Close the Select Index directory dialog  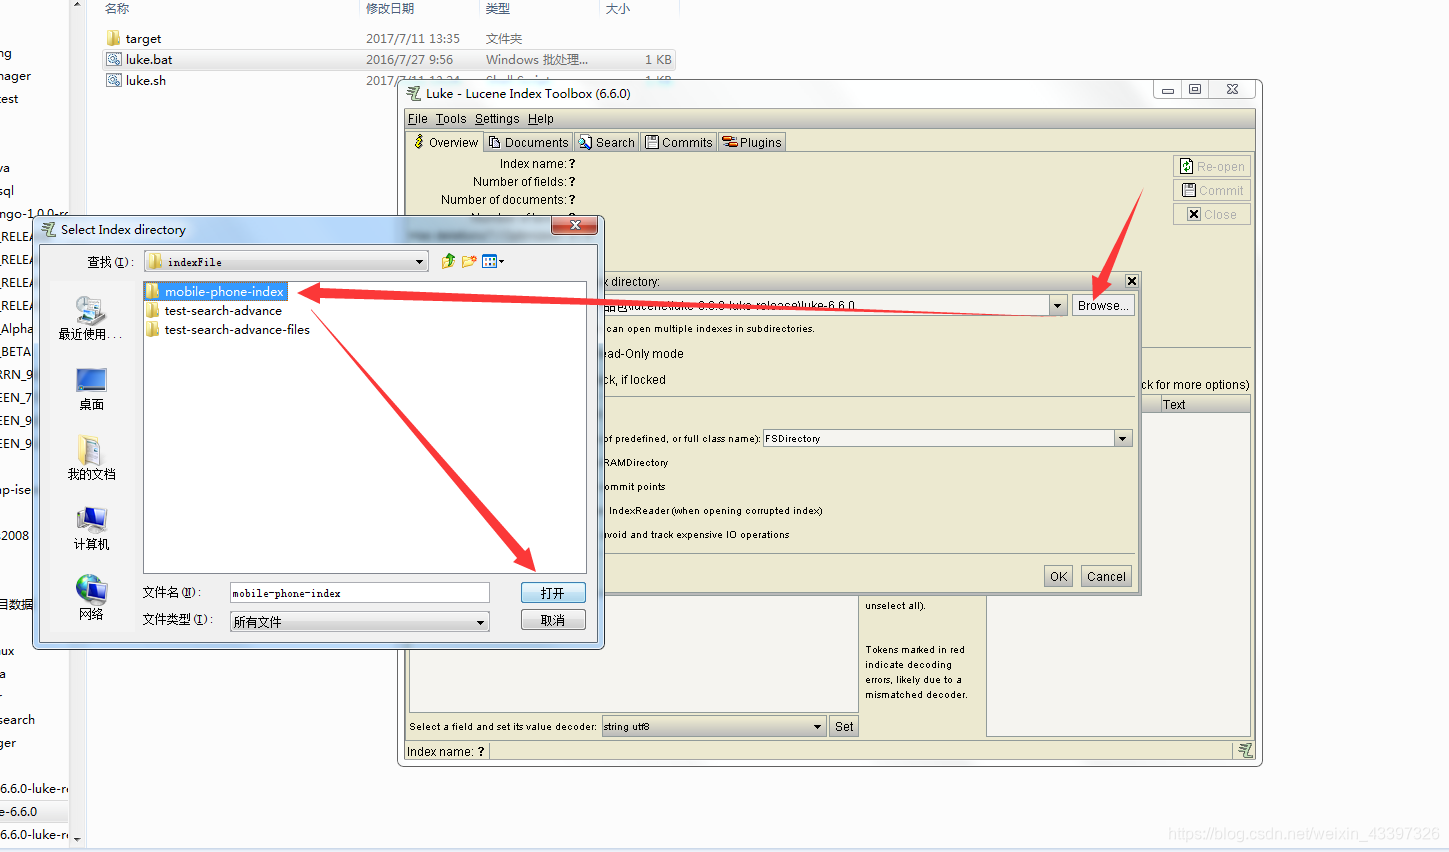[575, 226]
